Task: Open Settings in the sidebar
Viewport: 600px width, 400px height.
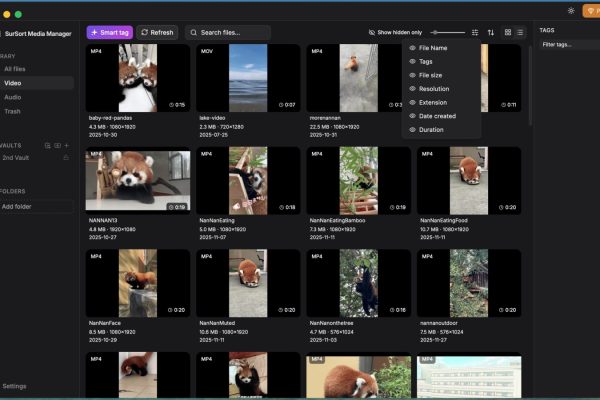Action: [15, 386]
